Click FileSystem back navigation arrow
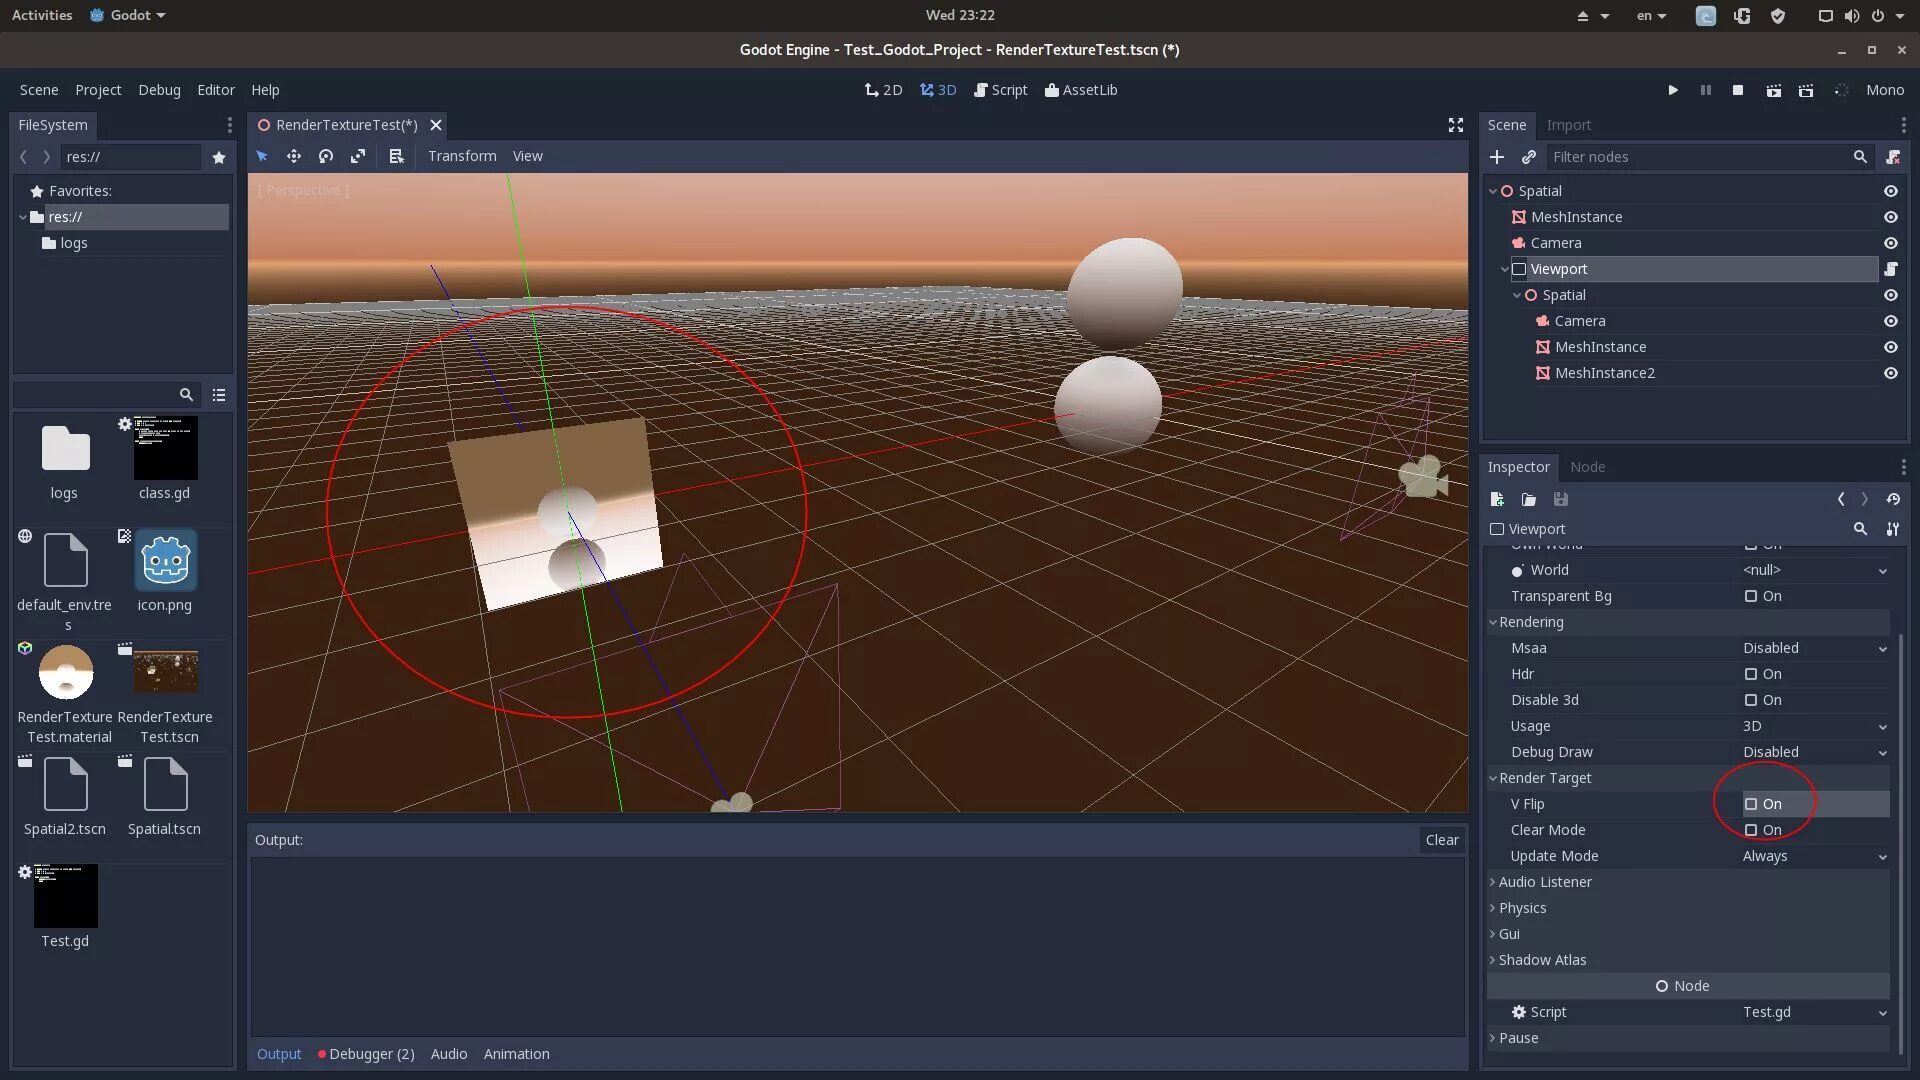This screenshot has width=1920, height=1080. tap(23, 157)
